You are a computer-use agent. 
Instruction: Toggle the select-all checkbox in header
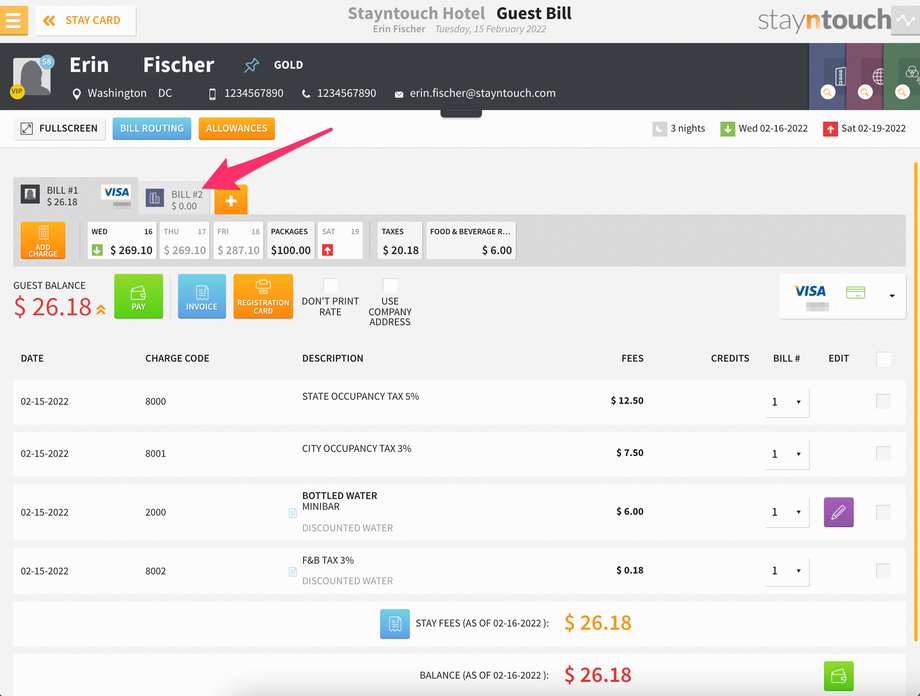(883, 359)
